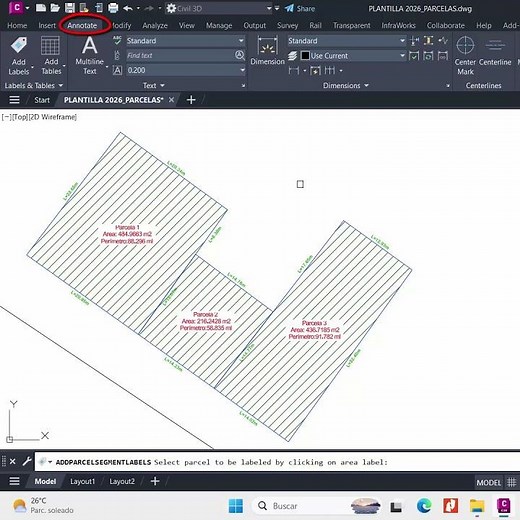Open the Survey ribbon tab
Image resolution: width=520 pixels, height=520 pixels.
coord(287,25)
